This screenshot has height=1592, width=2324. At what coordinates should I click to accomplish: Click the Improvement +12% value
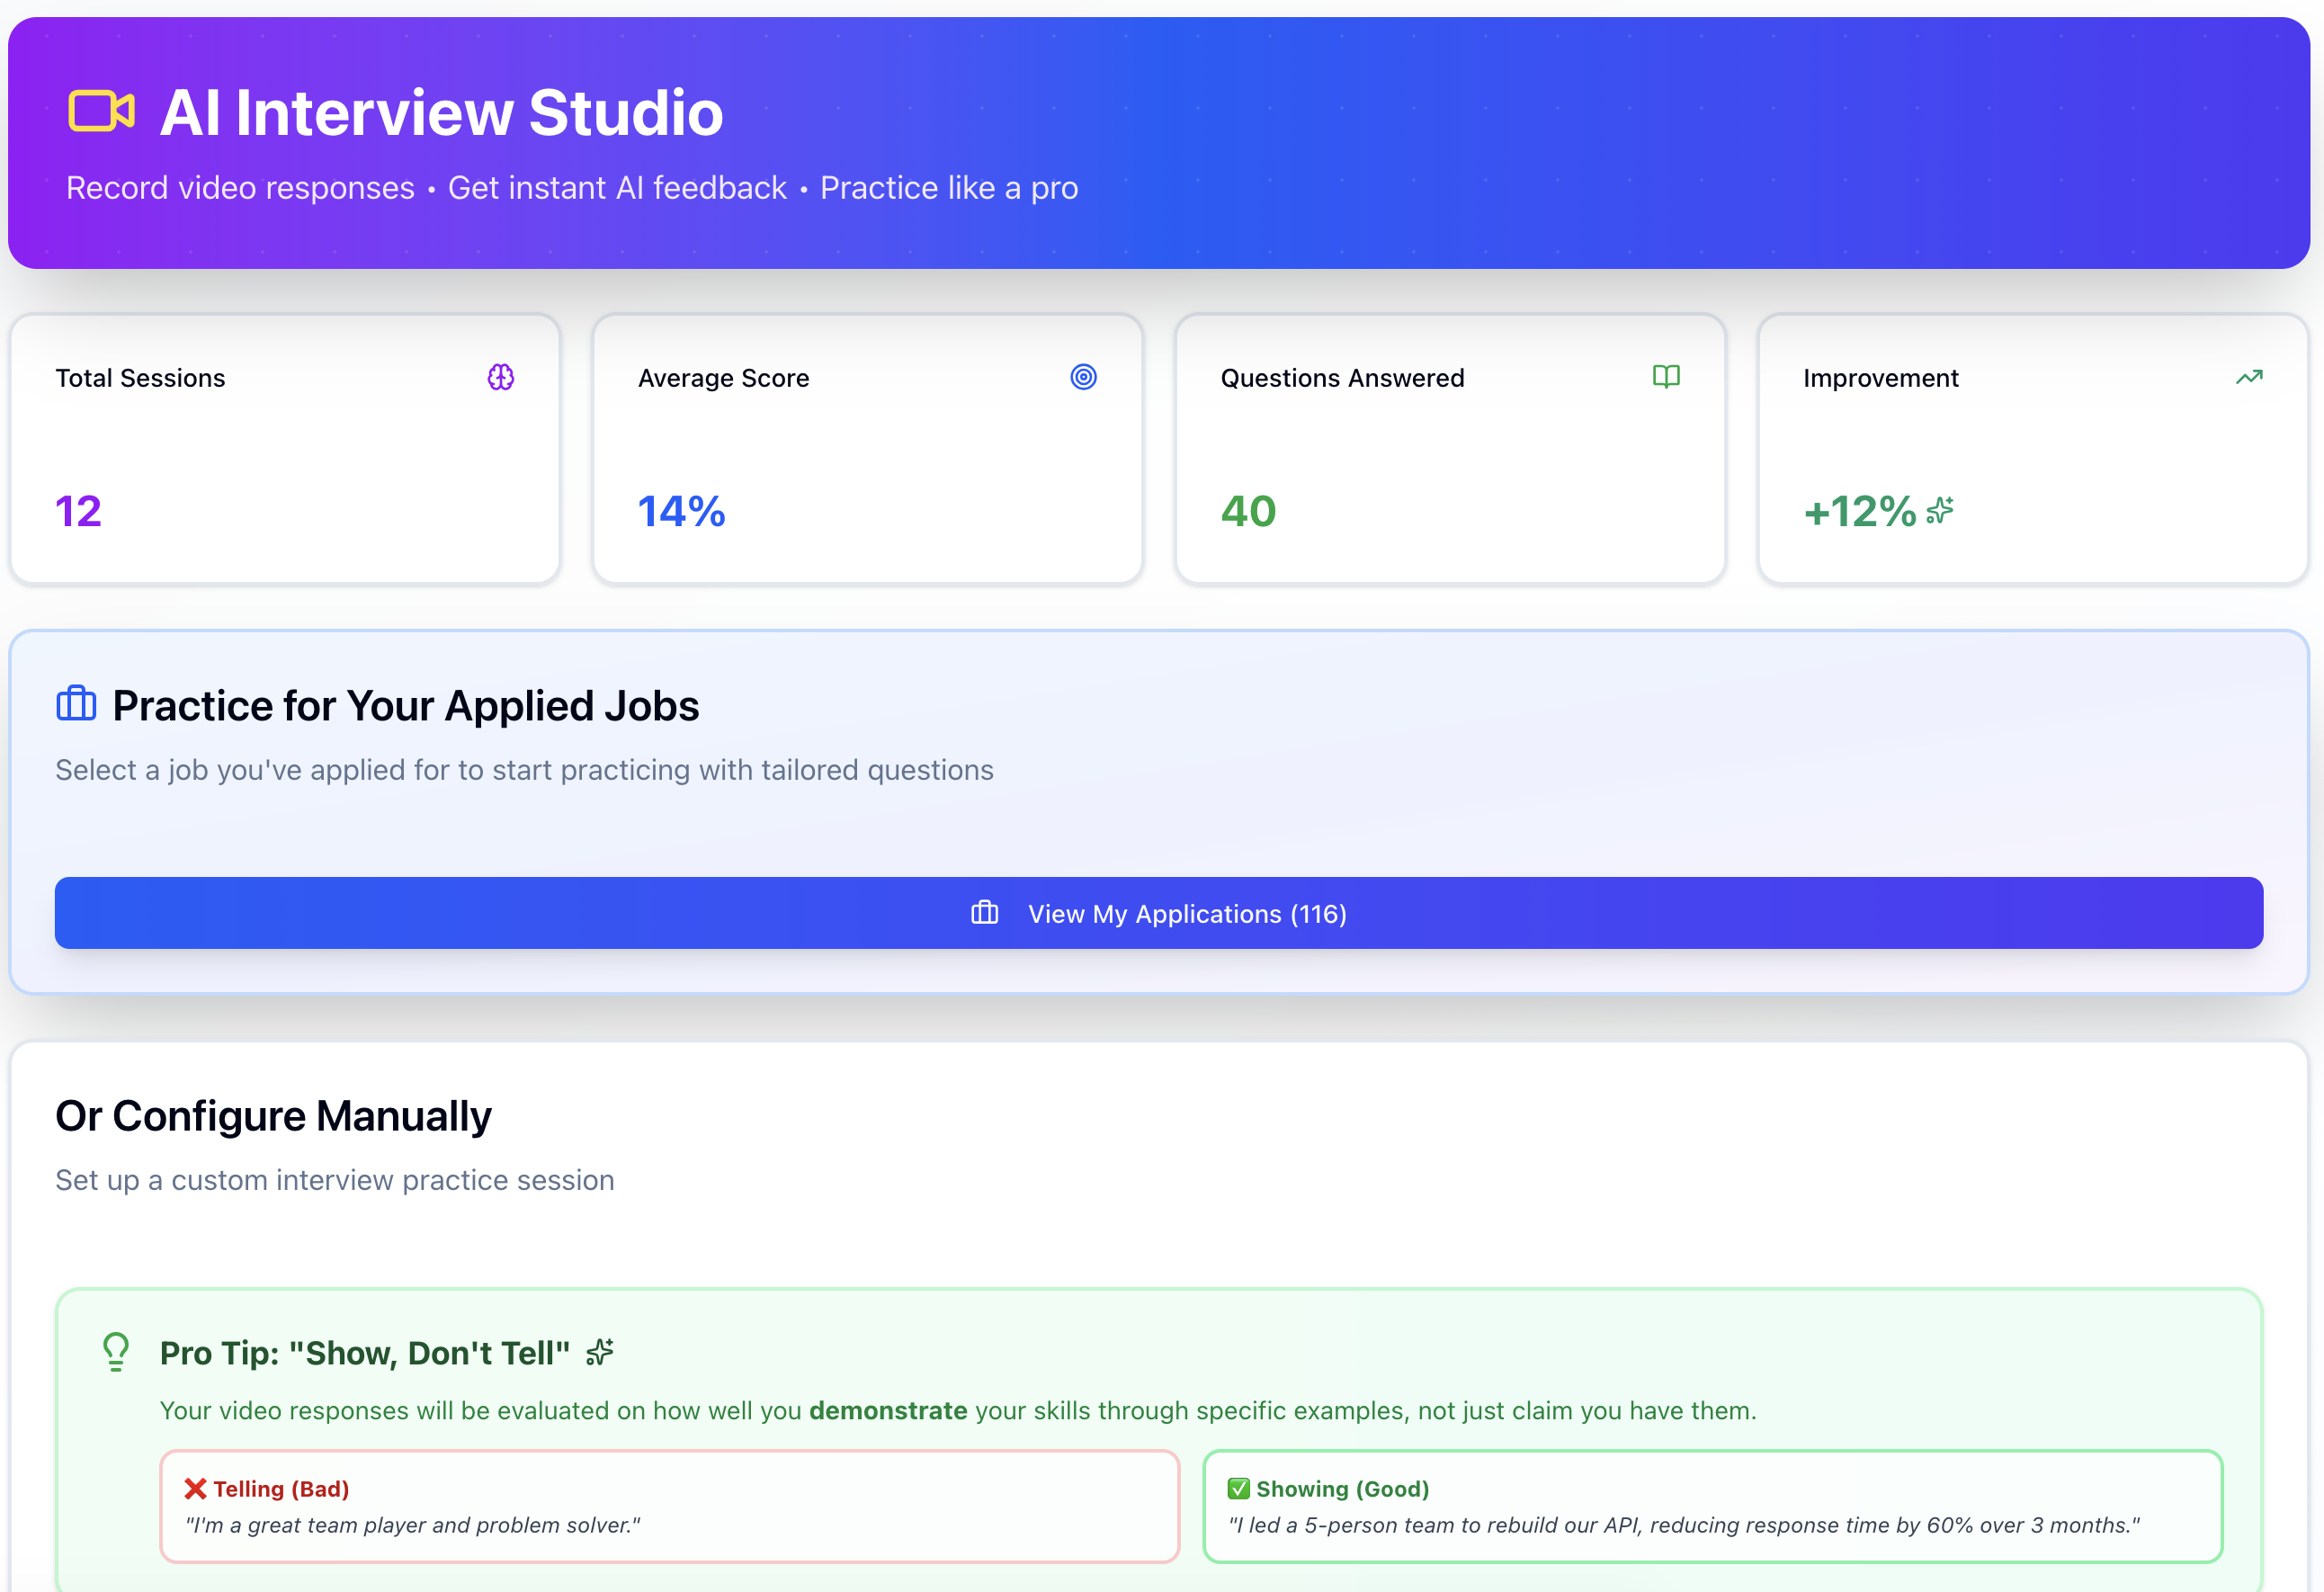(1859, 511)
